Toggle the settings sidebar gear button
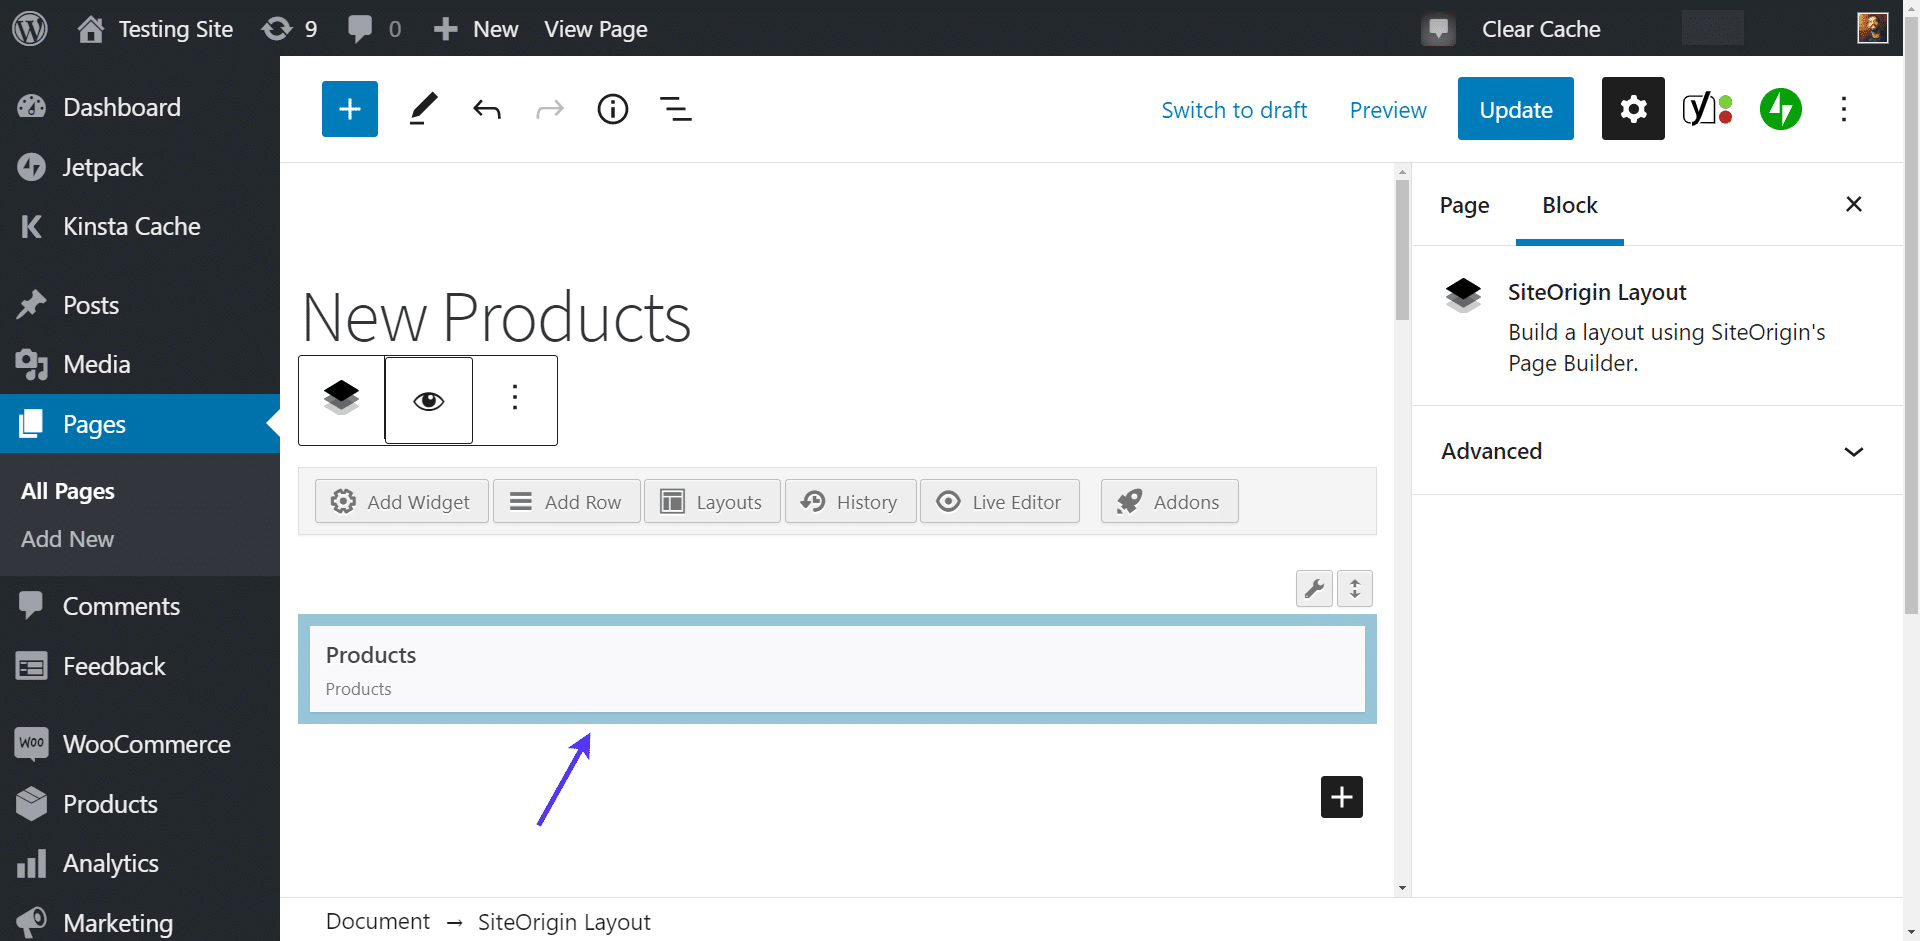Viewport: 1920px width, 941px height. coord(1632,109)
